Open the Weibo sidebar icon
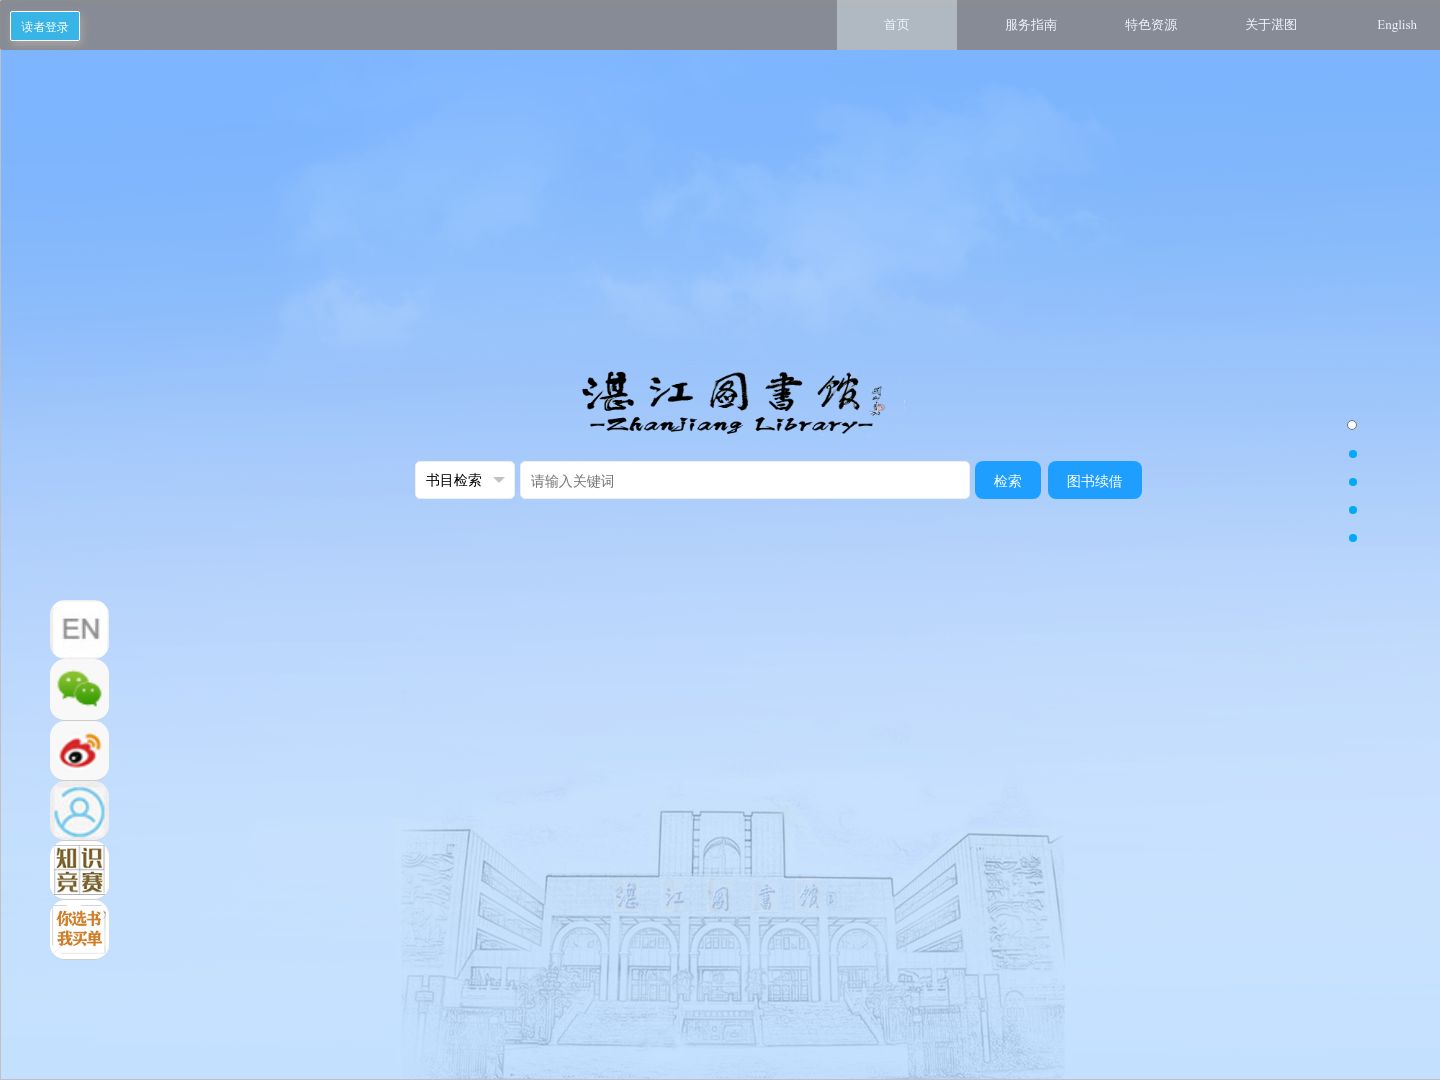The height and width of the screenshot is (1080, 1440). (80, 750)
